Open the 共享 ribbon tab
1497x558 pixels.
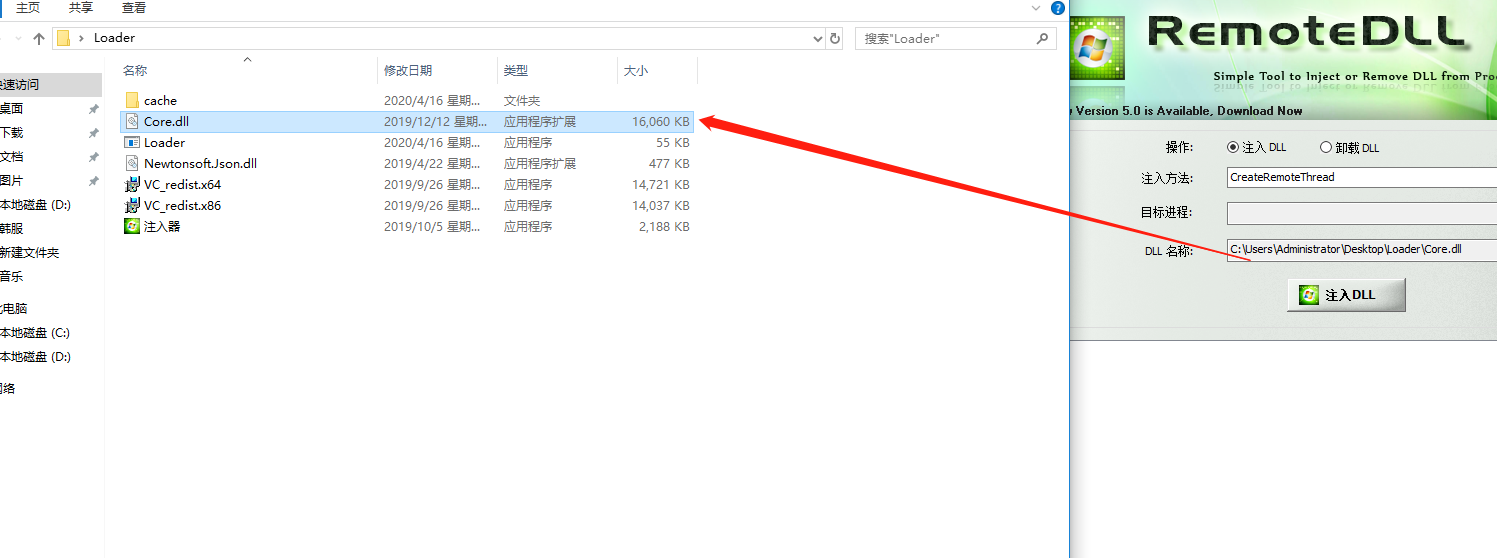point(81,8)
